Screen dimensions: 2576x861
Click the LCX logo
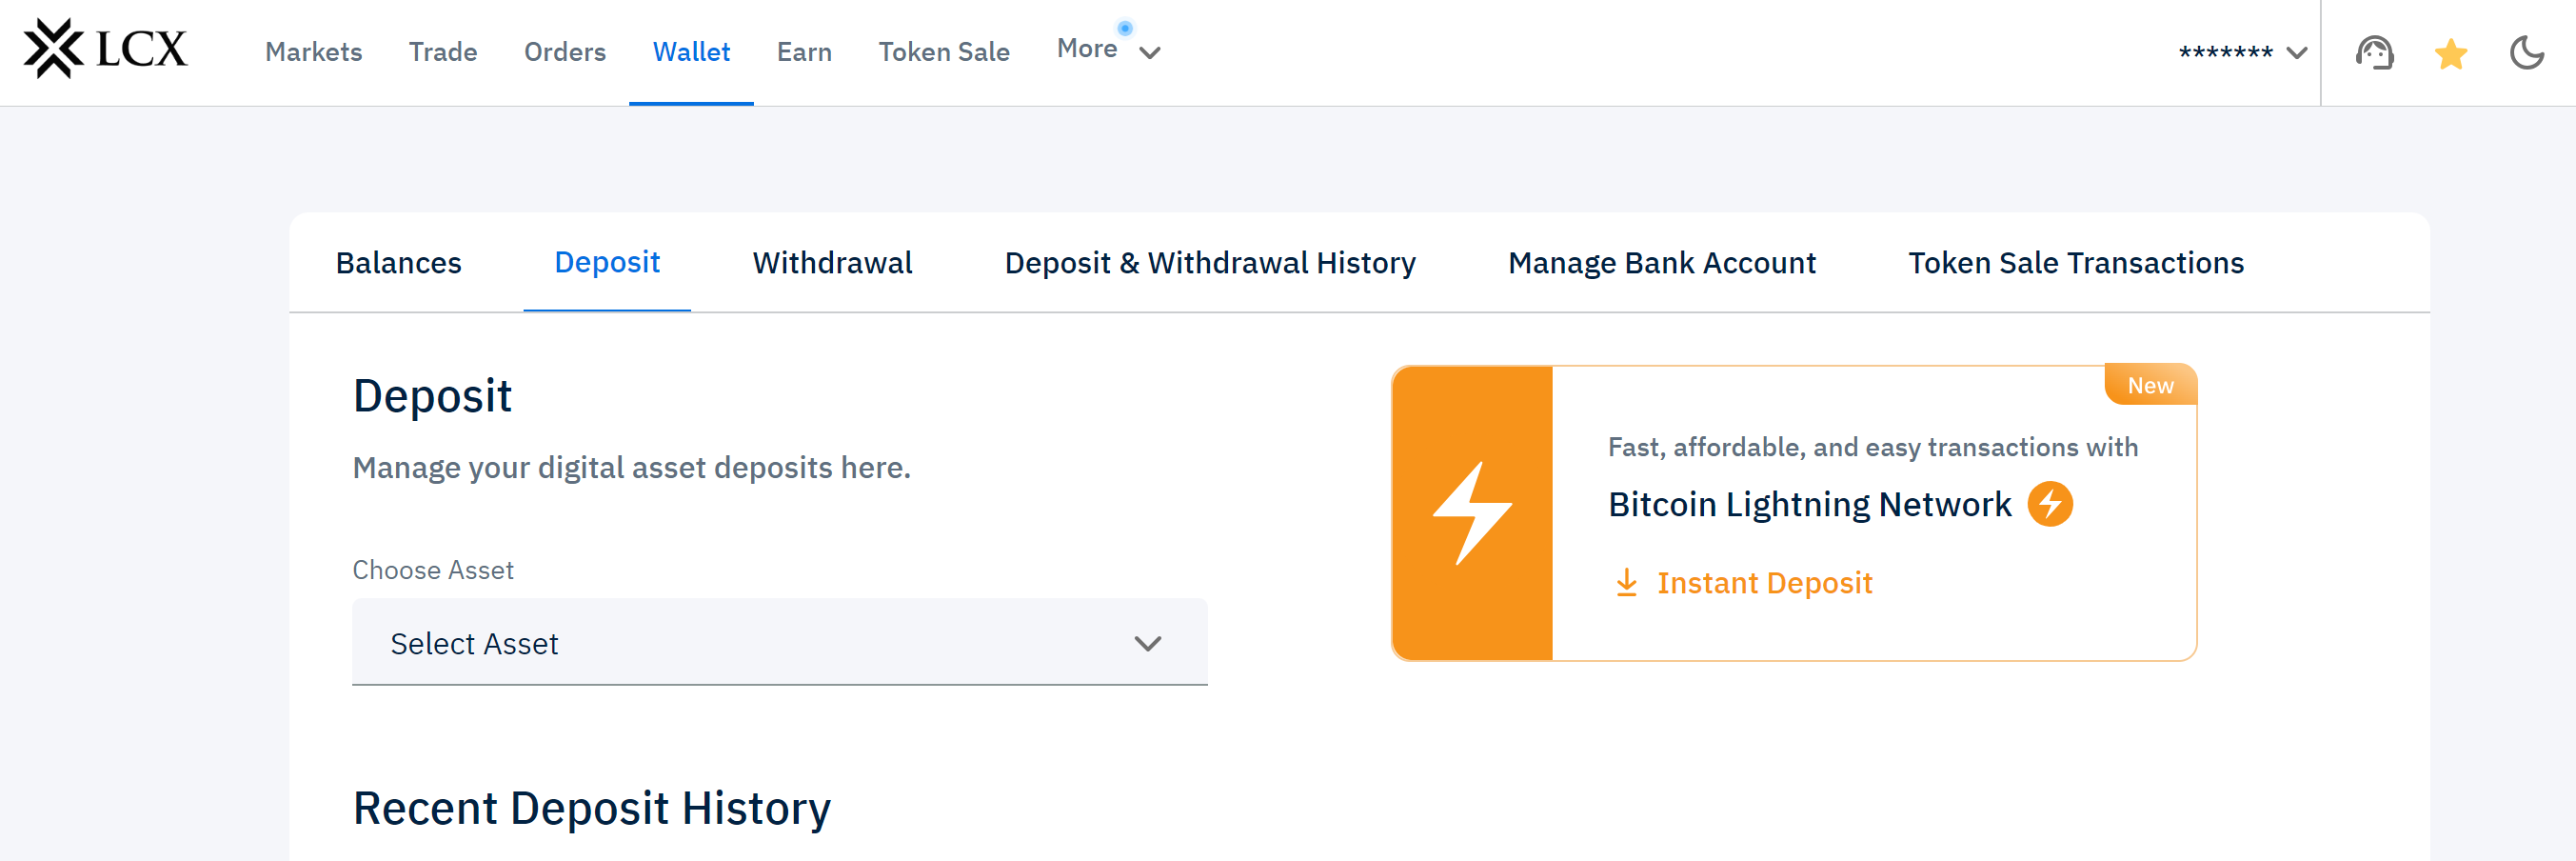(x=106, y=49)
